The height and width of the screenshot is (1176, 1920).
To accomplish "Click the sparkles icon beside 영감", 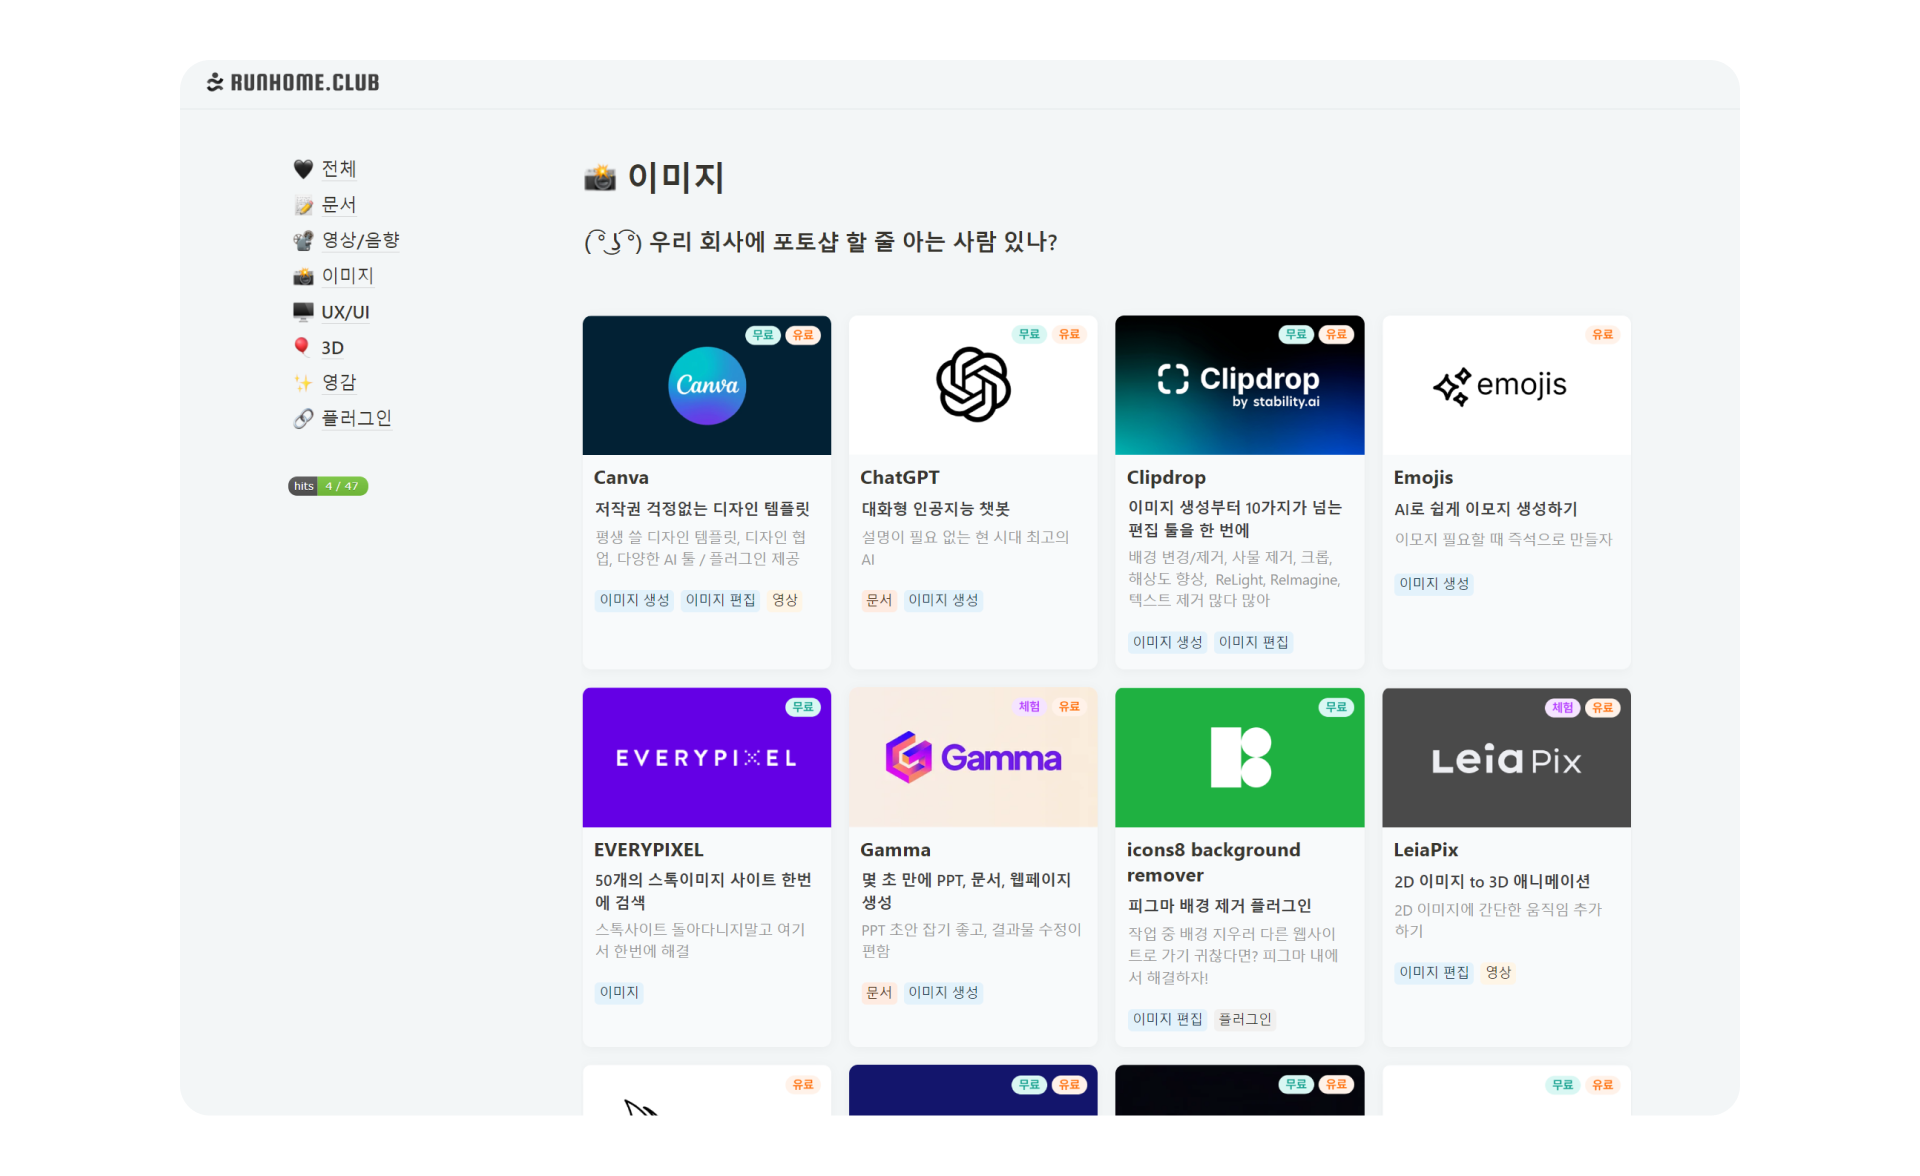I will tap(303, 383).
